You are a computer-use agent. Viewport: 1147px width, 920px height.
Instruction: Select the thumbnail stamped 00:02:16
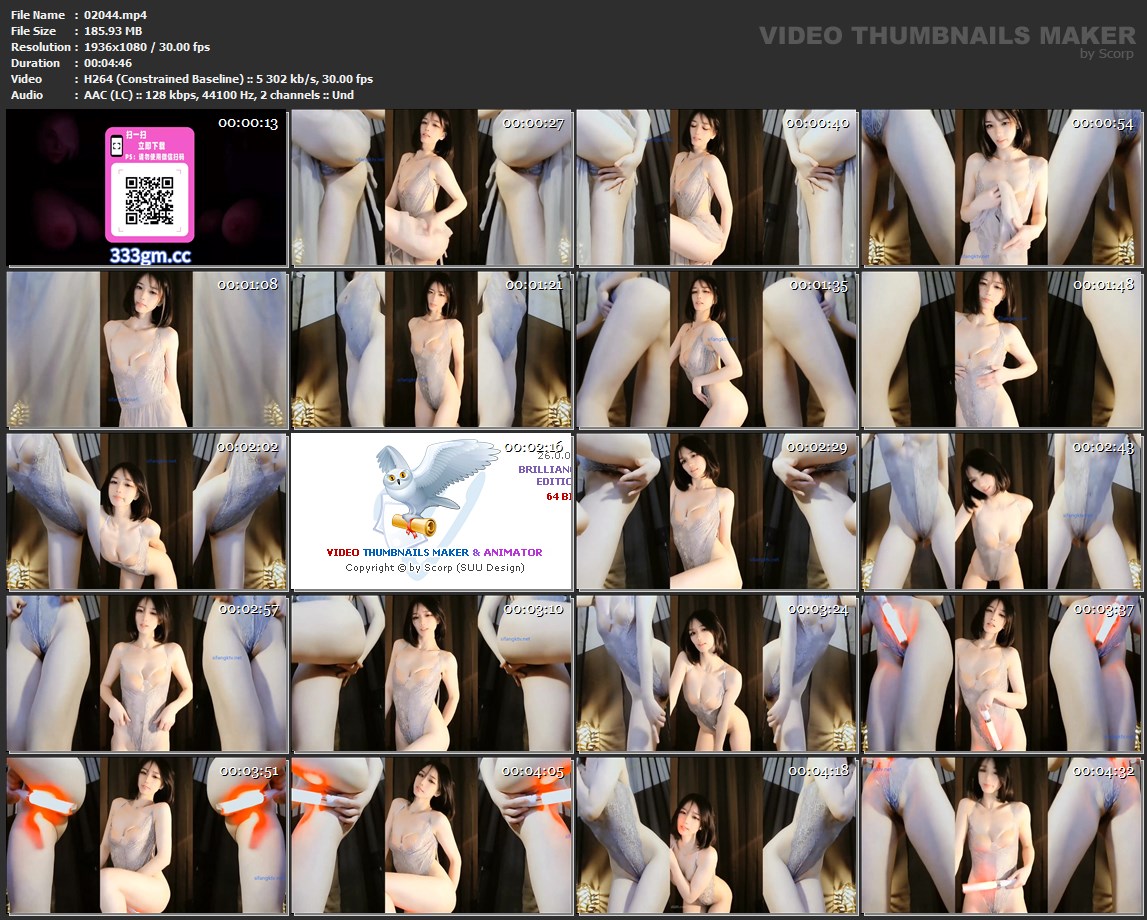pyautogui.click(x=432, y=511)
